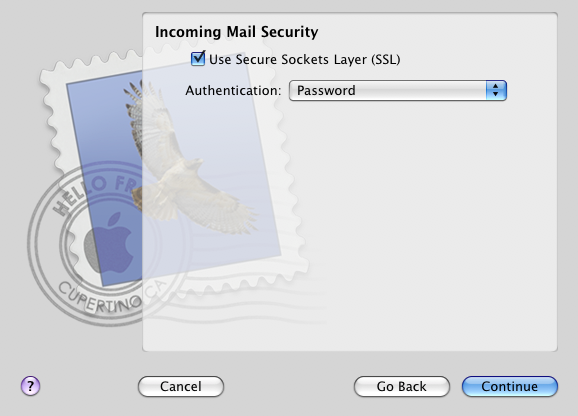Click the blue up-down stepper arrows

(496, 90)
